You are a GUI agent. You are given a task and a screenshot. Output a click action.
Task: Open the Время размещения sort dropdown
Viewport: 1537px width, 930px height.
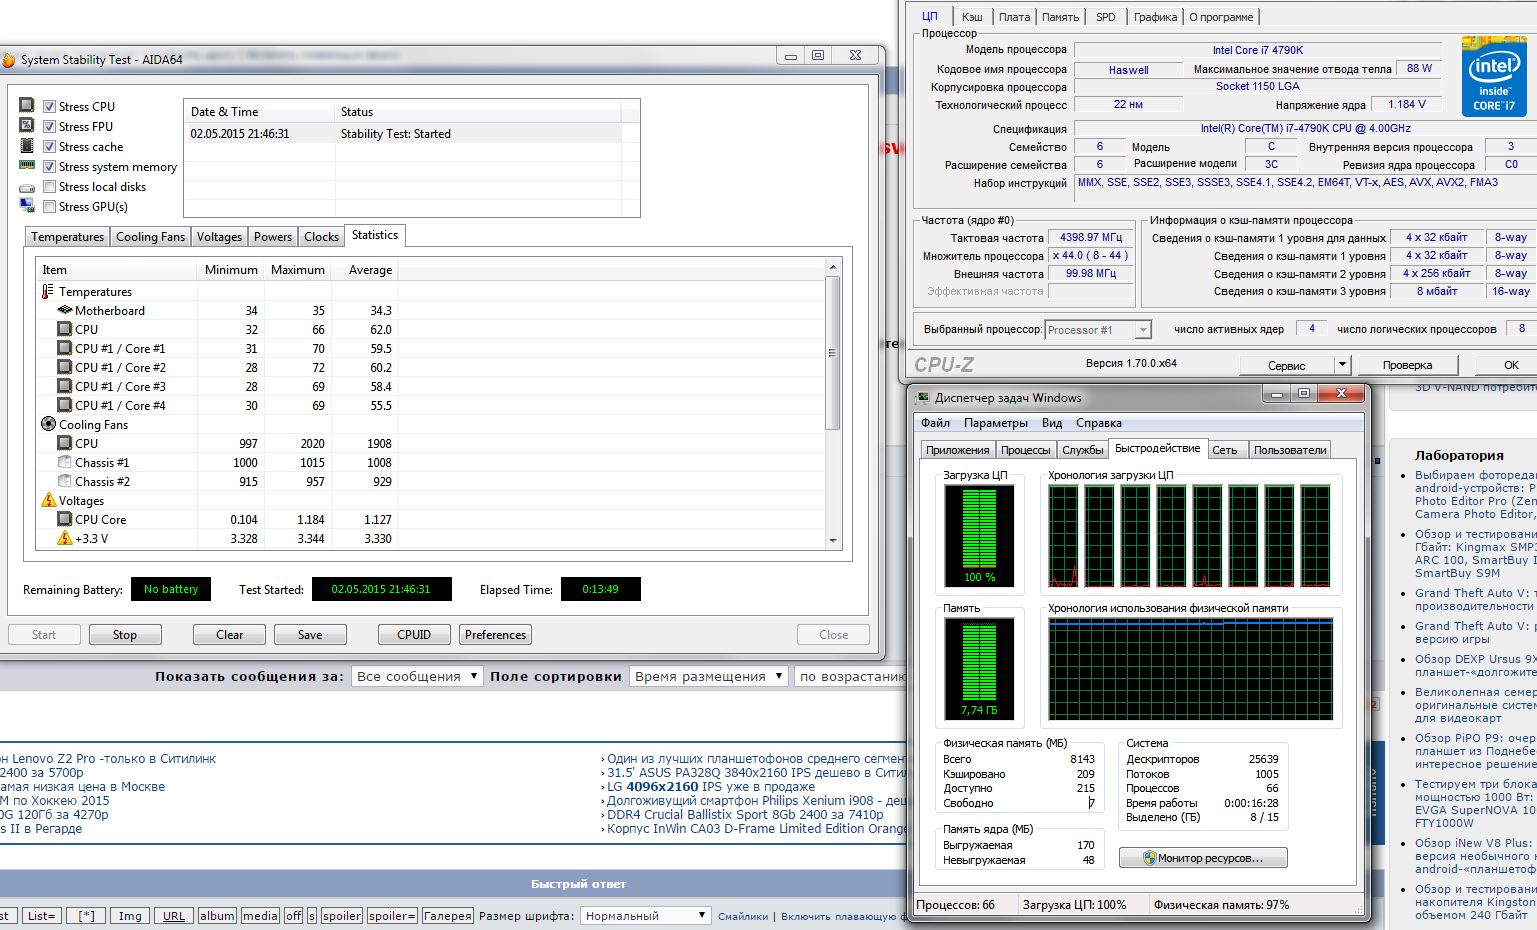(709, 676)
